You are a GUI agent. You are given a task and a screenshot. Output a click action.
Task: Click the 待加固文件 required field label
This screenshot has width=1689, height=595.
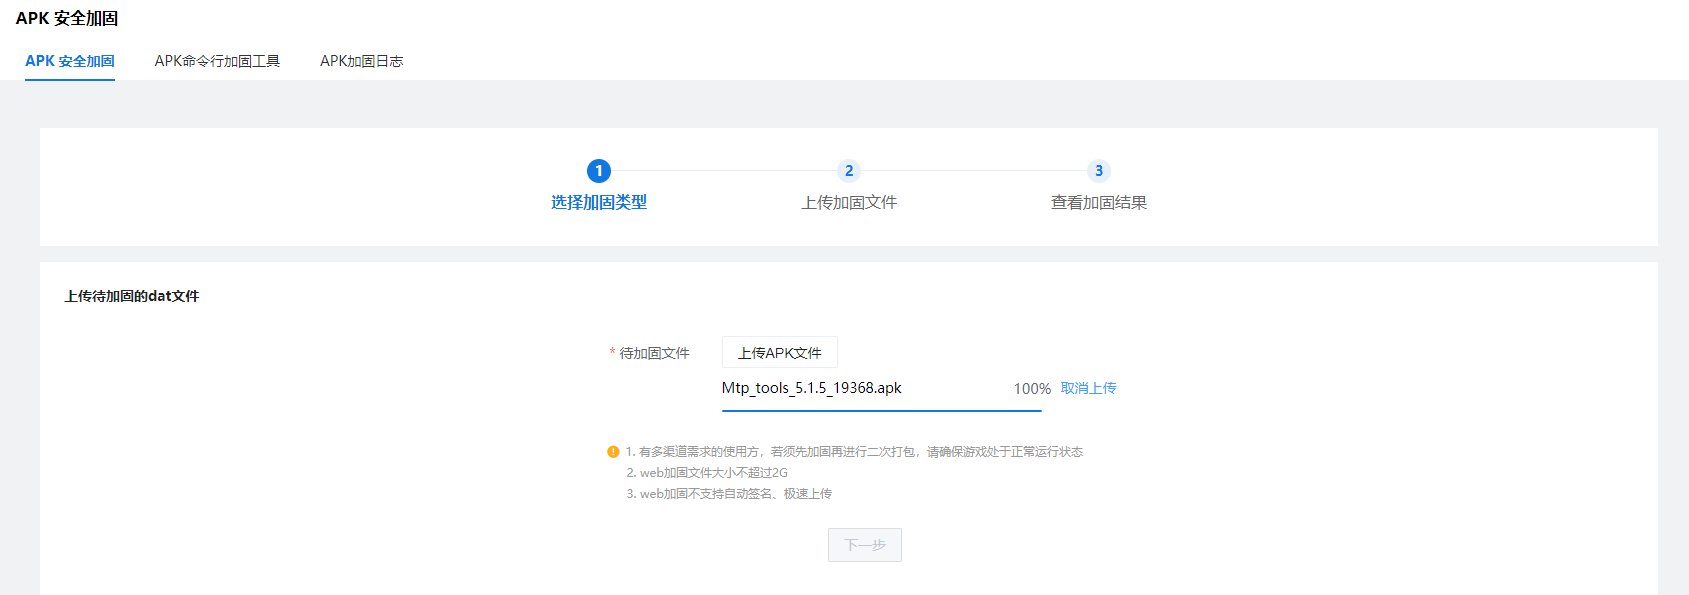[654, 353]
